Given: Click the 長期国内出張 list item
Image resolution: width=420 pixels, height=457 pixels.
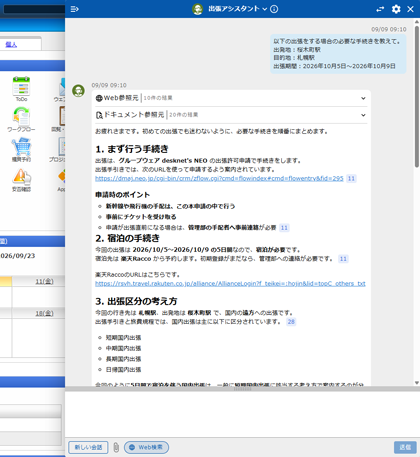Looking at the screenshot, I should click(123, 359).
